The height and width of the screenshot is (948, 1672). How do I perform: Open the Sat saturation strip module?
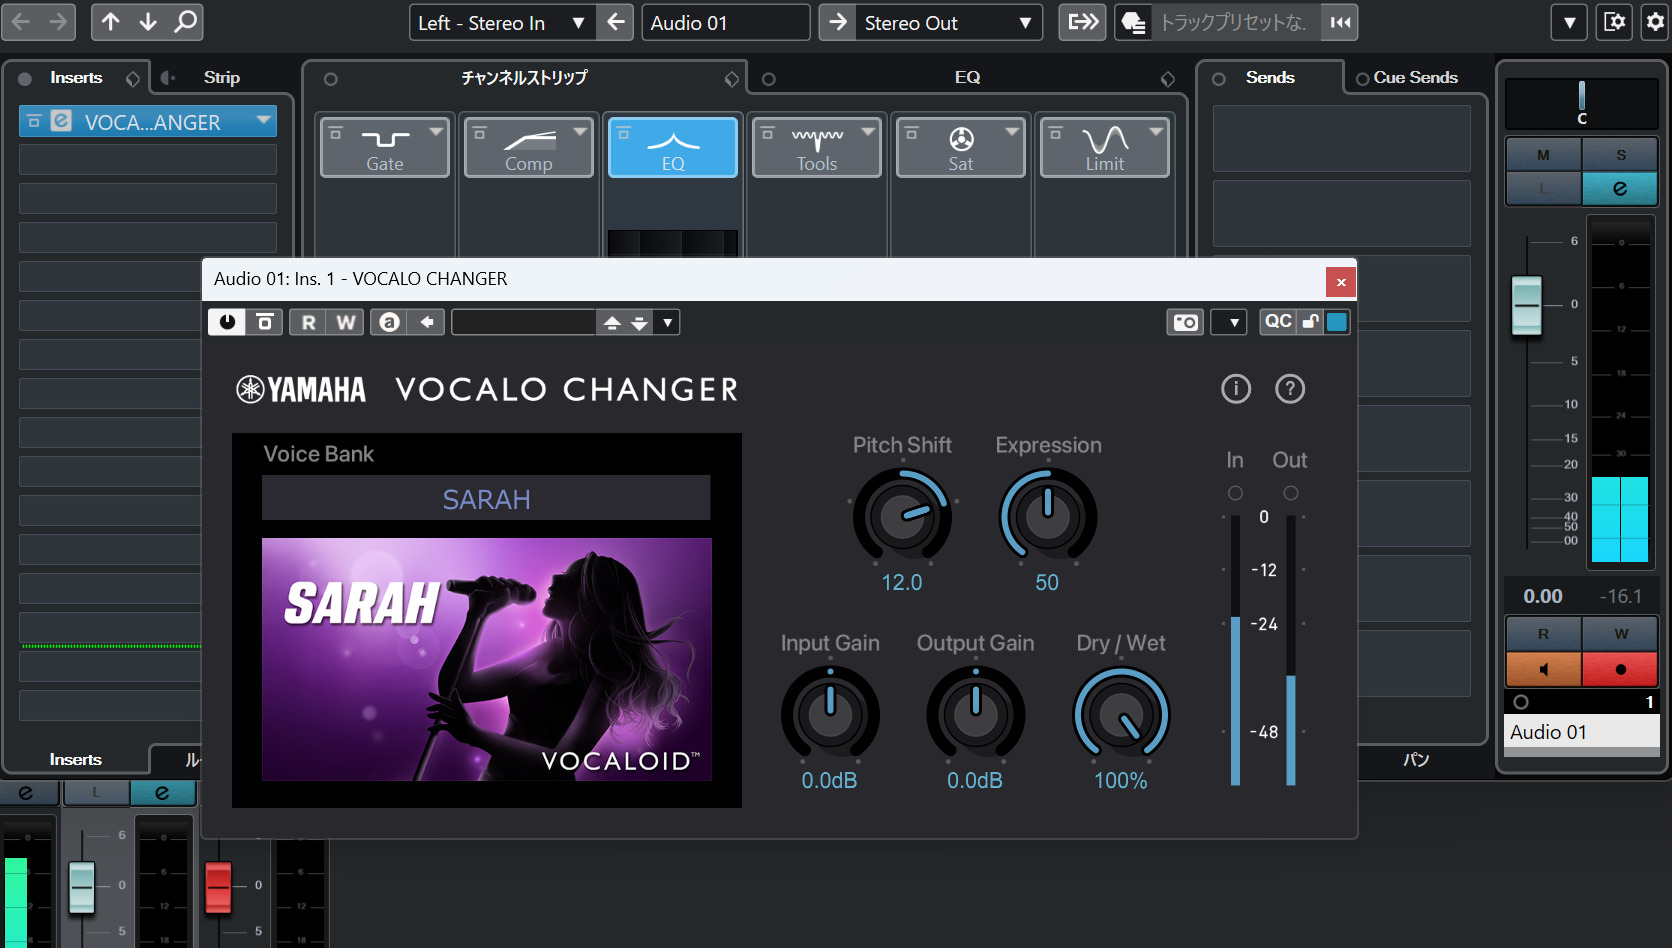(960, 147)
